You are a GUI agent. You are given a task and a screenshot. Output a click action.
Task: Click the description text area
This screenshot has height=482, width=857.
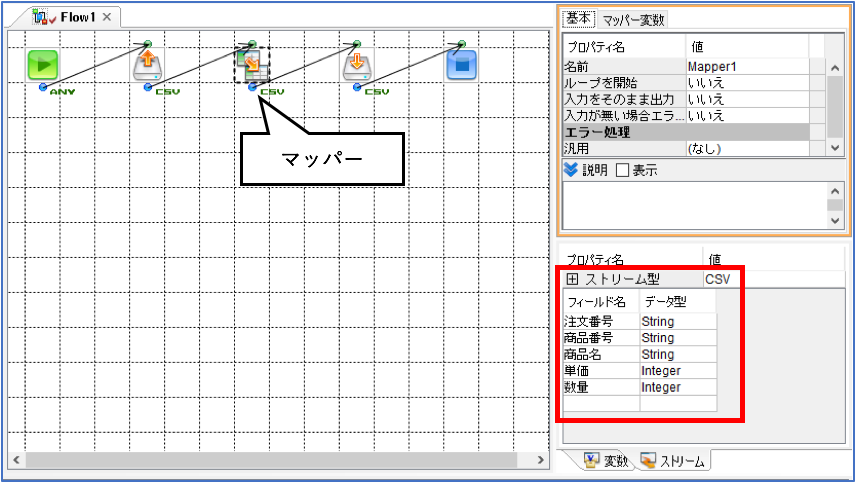695,205
